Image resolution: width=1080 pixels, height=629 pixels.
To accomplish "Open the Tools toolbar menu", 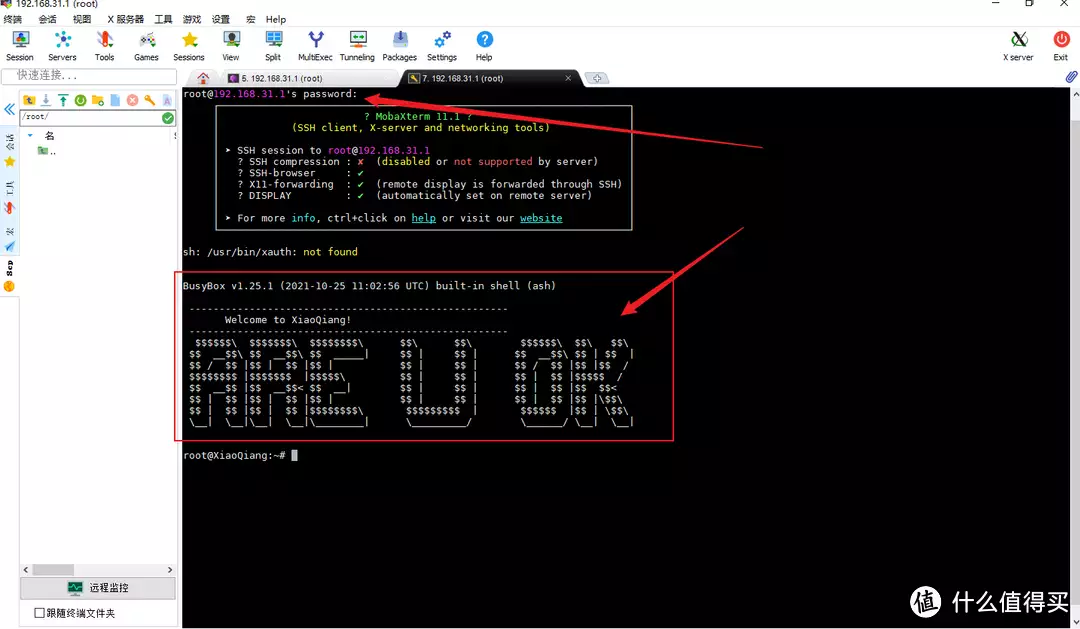I will click(105, 45).
